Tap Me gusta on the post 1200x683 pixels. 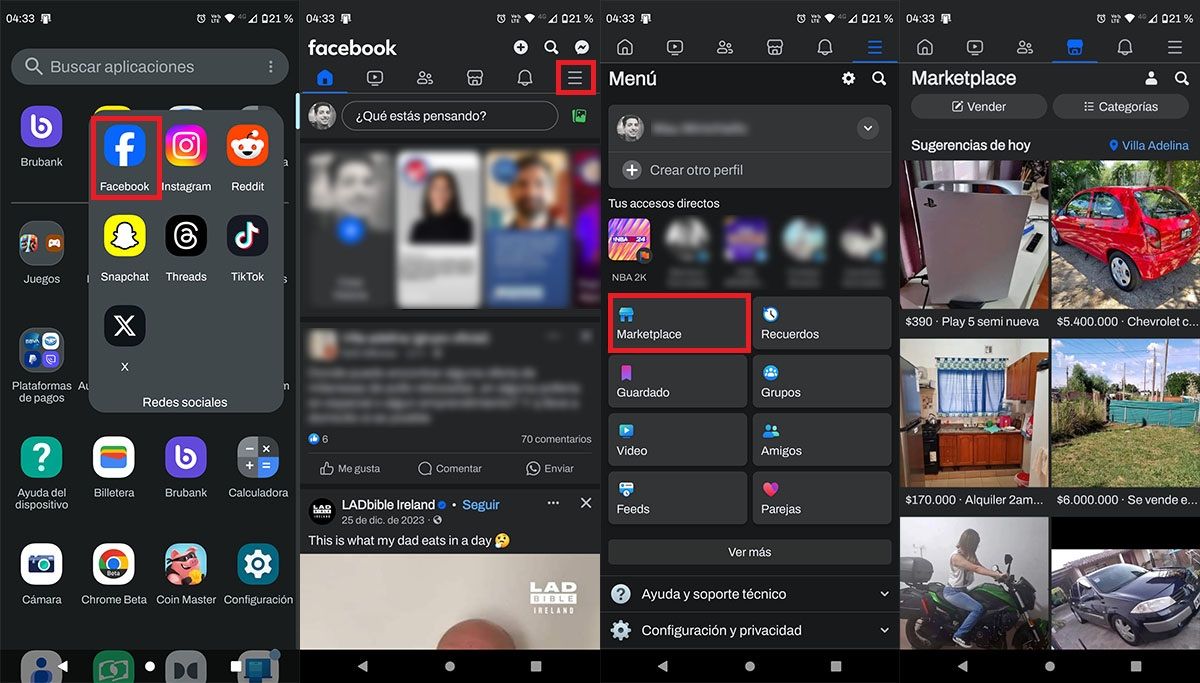(350, 468)
